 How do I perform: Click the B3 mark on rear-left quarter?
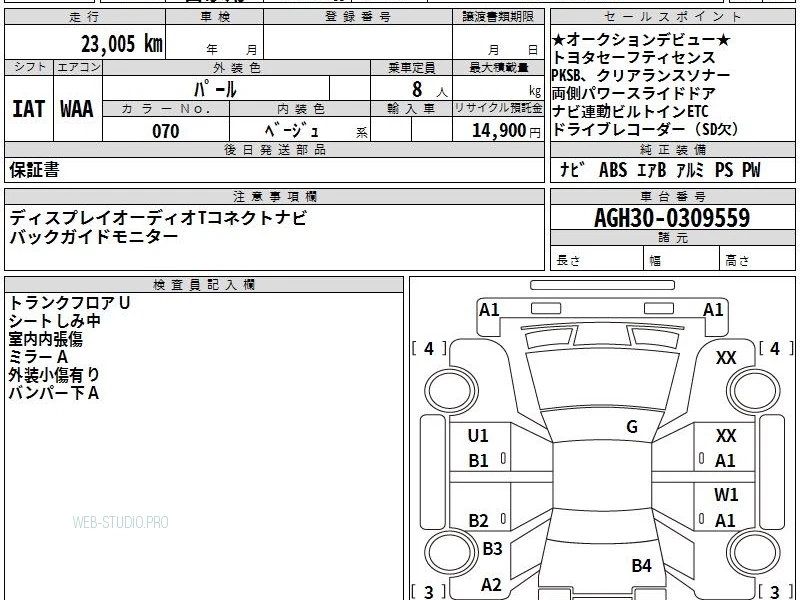492,548
